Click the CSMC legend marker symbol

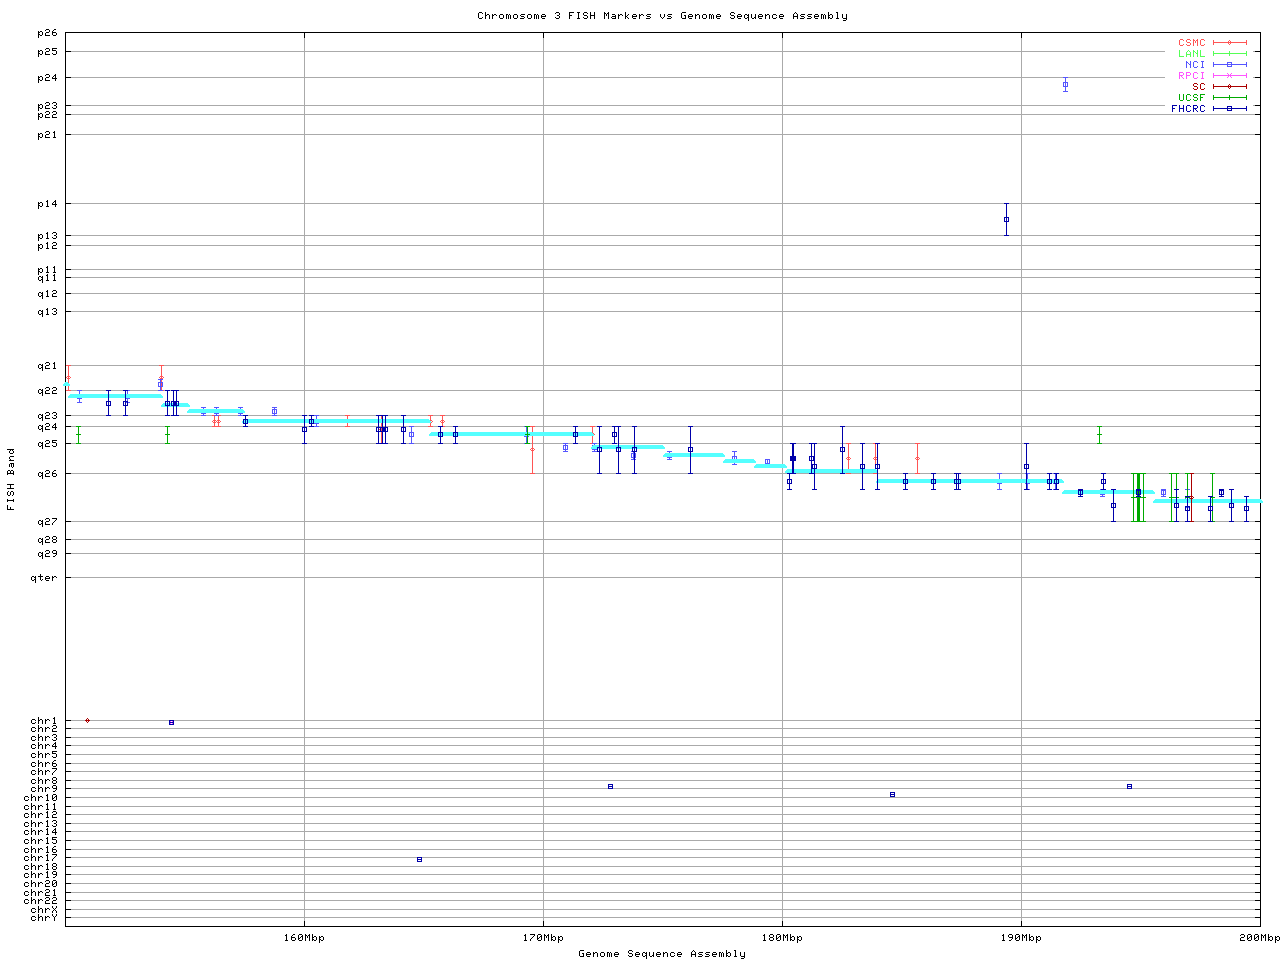tap(1229, 43)
